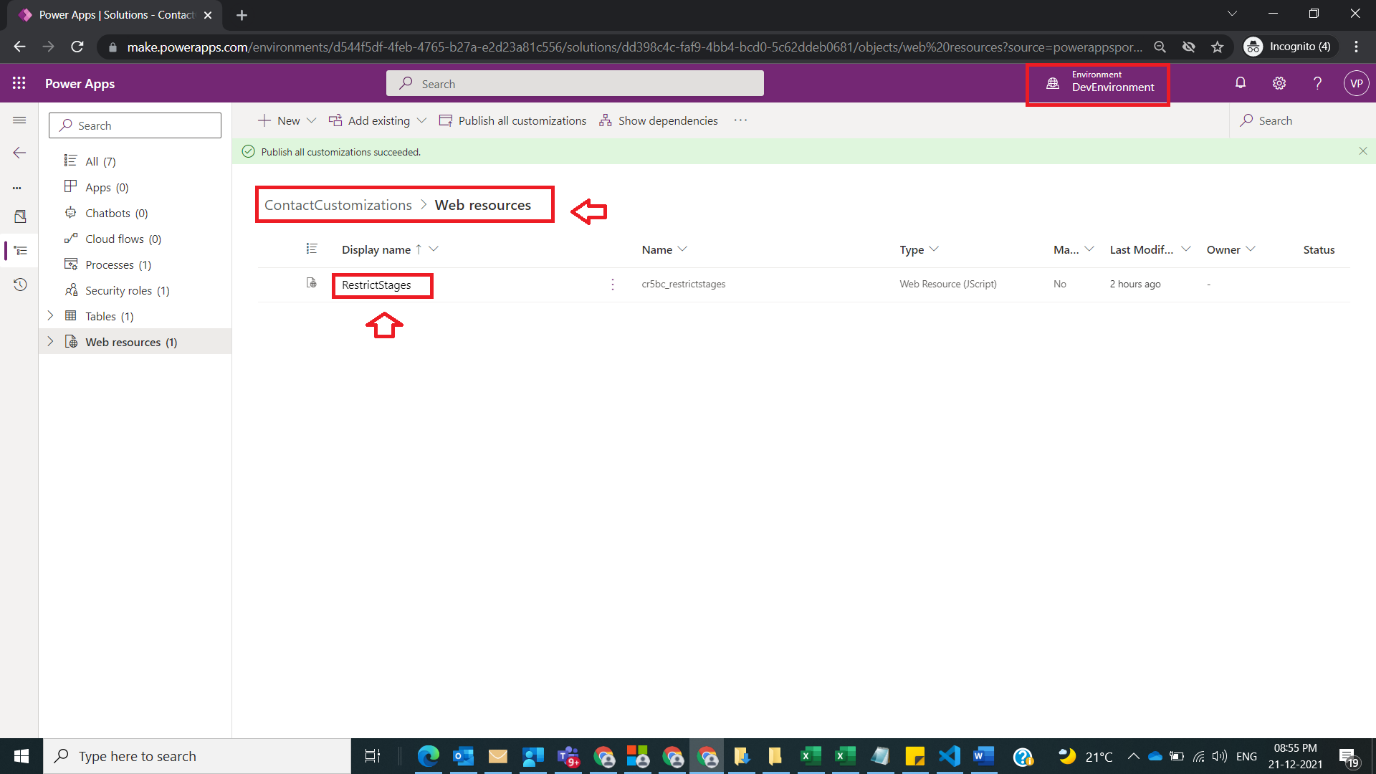Click the RestrictStages web resource file icon
The image size is (1376, 774).
(311, 284)
